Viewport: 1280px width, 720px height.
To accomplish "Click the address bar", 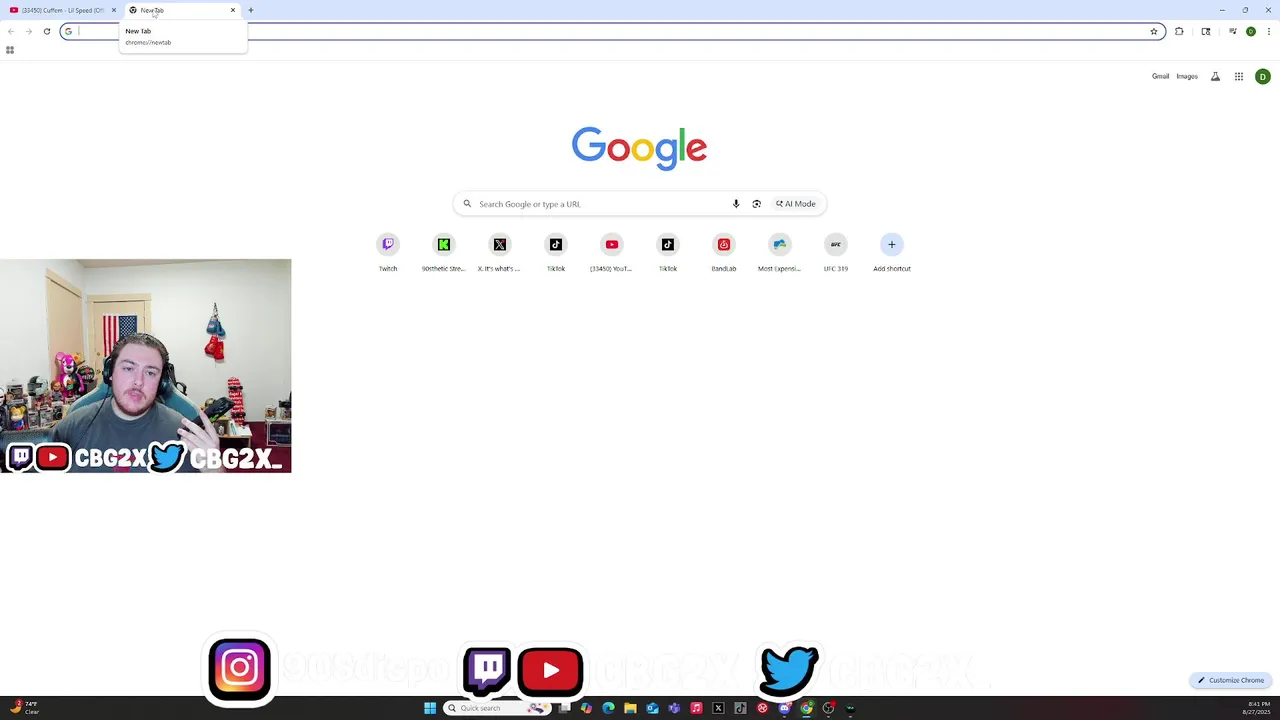I will [614, 31].
